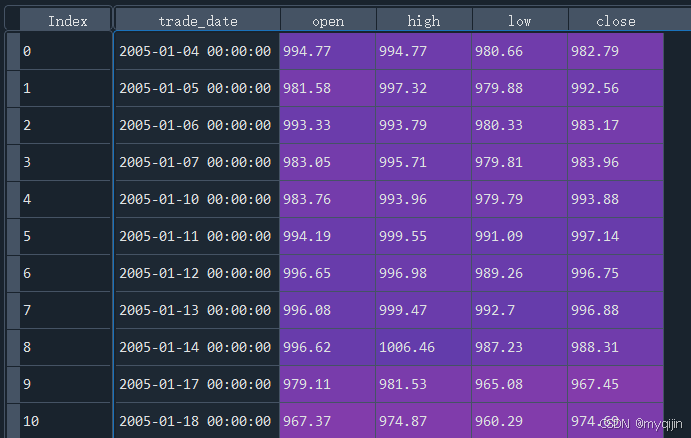This screenshot has height=438, width=691.
Task: Click low value 980.33
Action: click(x=520, y=125)
